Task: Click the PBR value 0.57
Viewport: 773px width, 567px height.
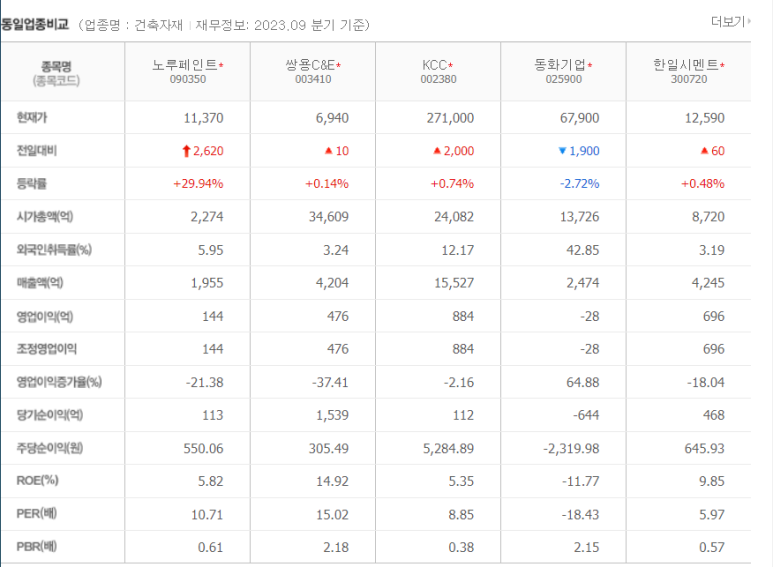Action: pos(712,547)
